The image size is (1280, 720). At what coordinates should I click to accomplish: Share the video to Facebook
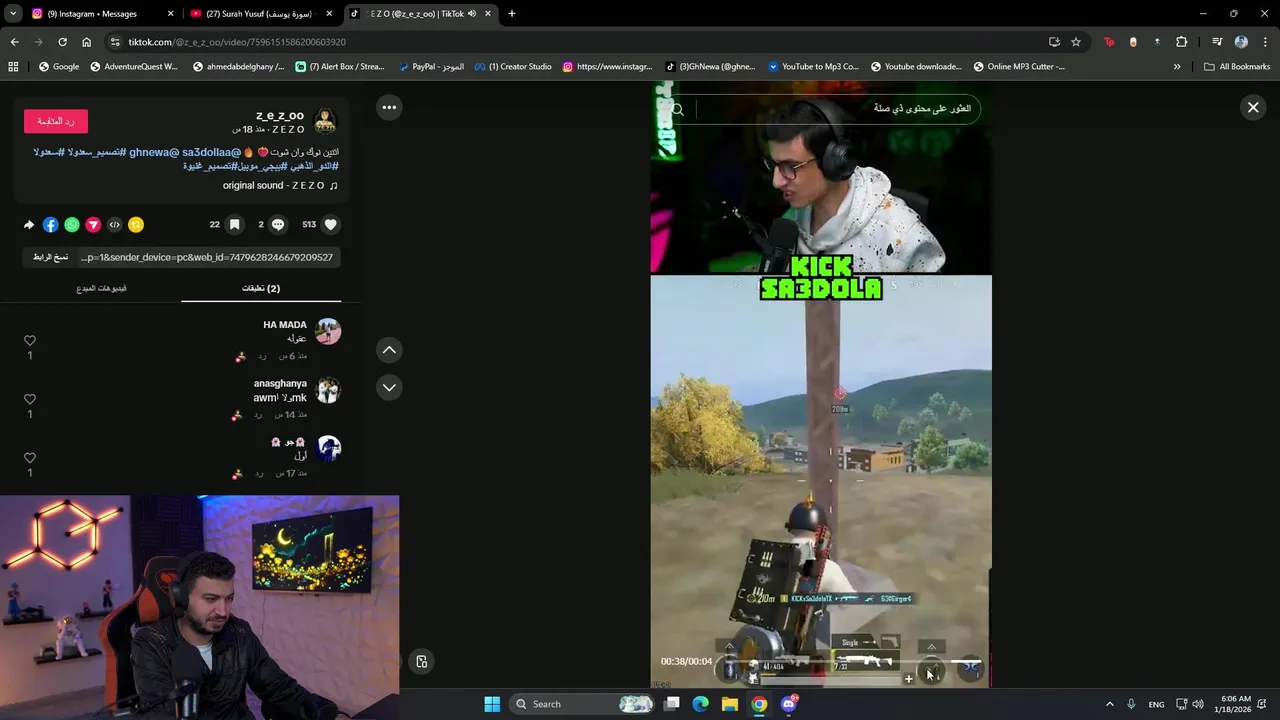pyautogui.click(x=50, y=225)
